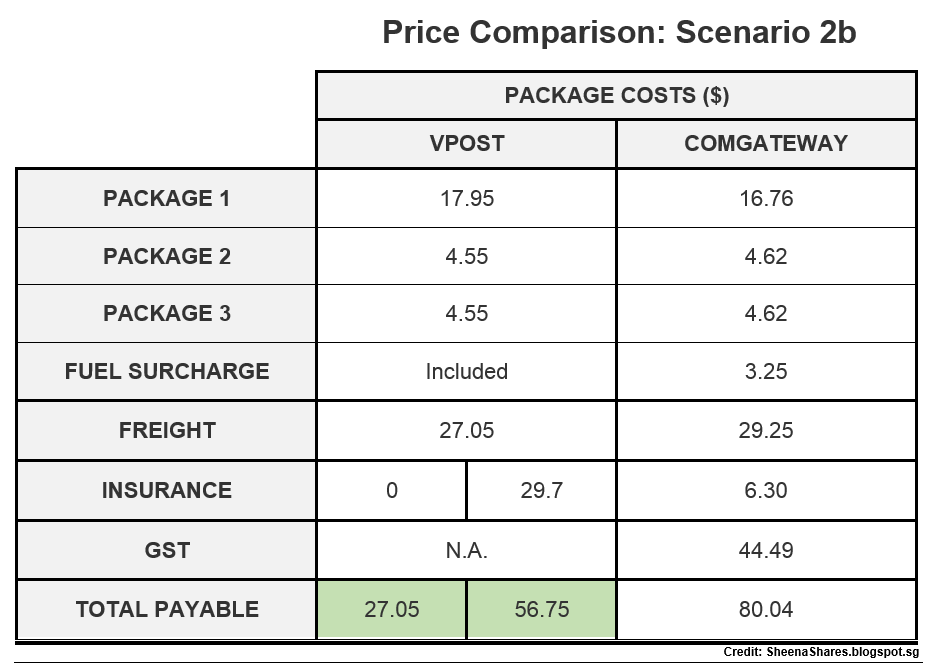Click the 29.7 insurance cell
Image resolution: width=934 pixels, height=670 pixels.
[x=541, y=490]
